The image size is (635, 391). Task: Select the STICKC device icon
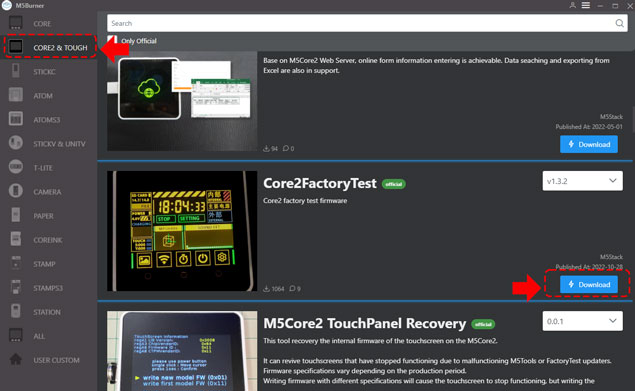click(16, 71)
